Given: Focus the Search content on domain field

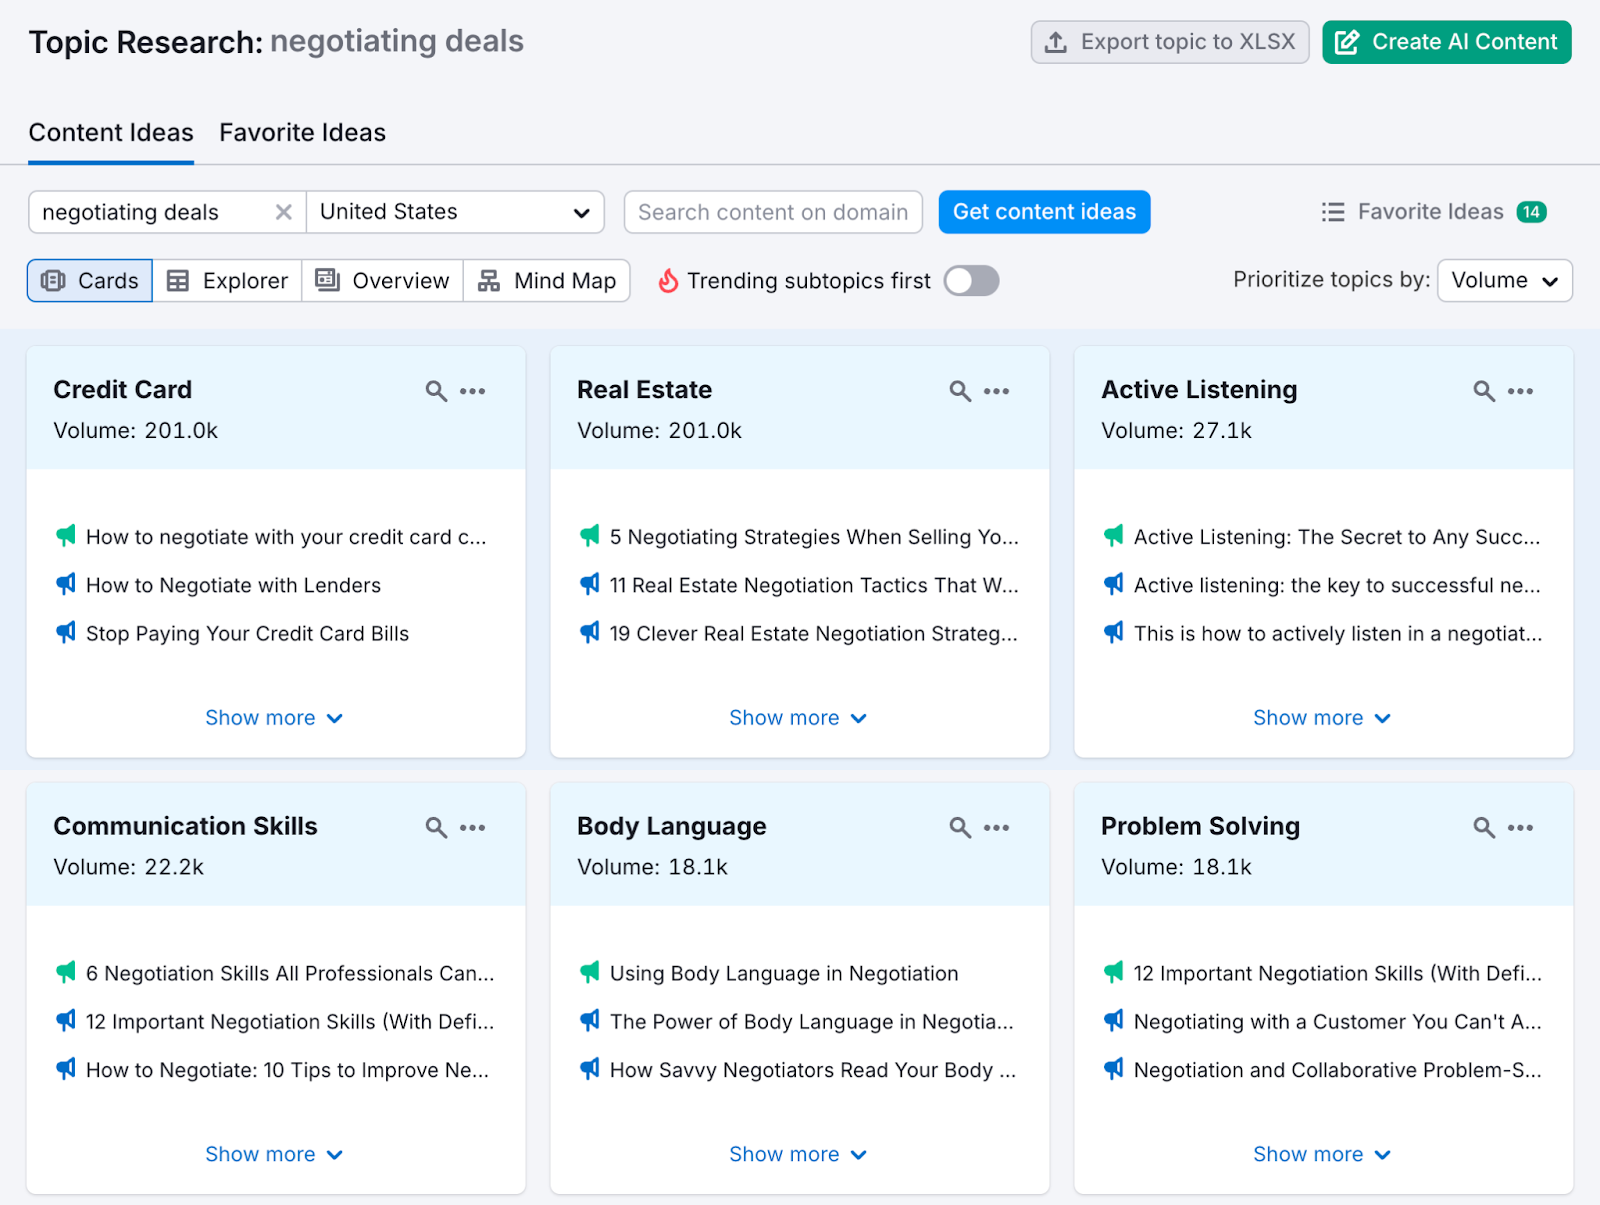Looking at the screenshot, I should point(772,212).
